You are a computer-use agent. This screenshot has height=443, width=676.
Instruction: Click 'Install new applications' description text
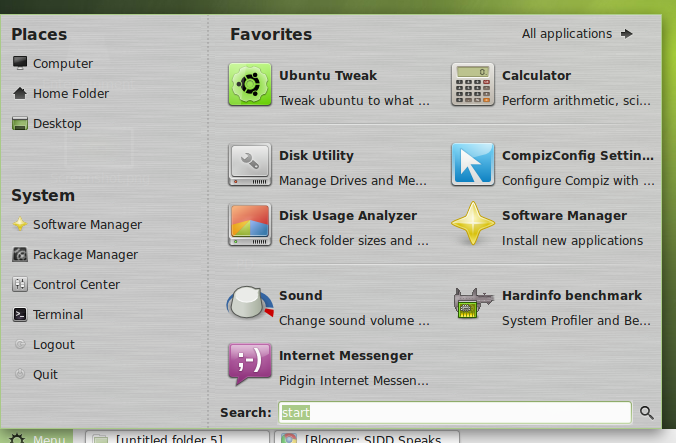[x=573, y=240]
